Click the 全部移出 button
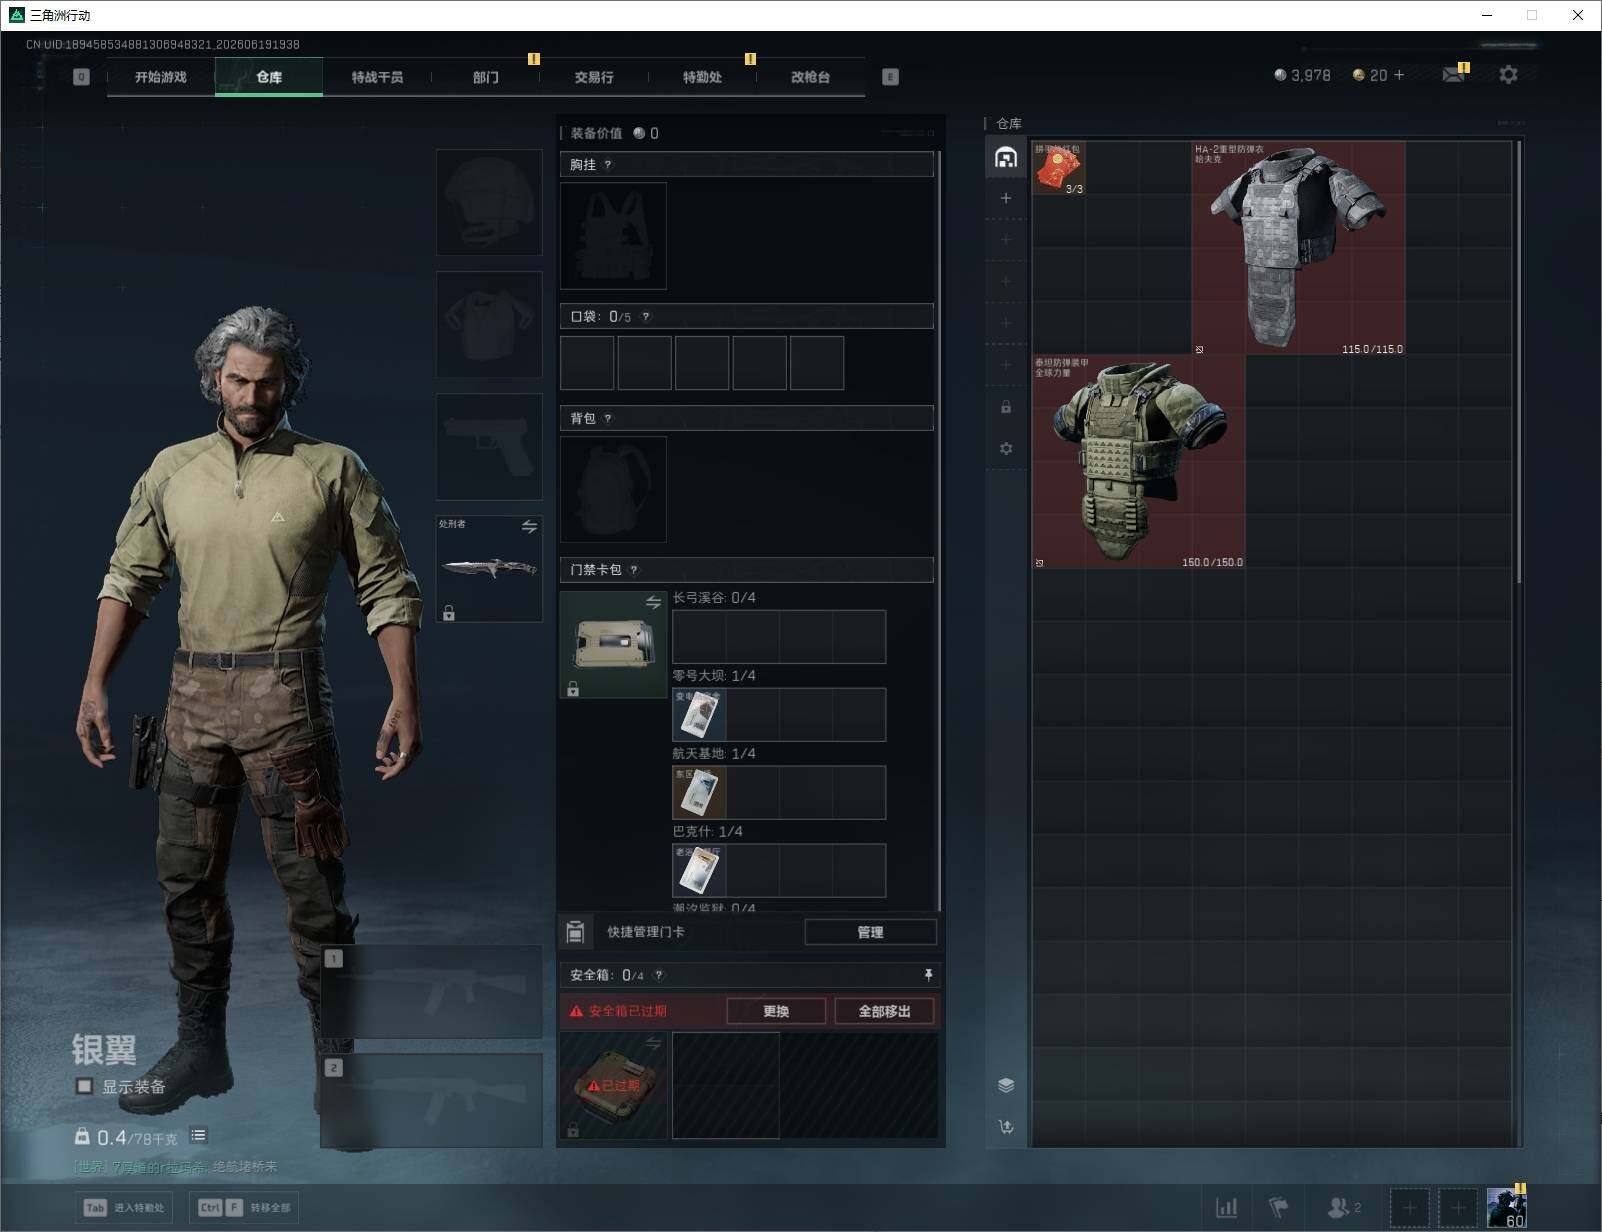This screenshot has width=1602, height=1232. click(884, 1011)
